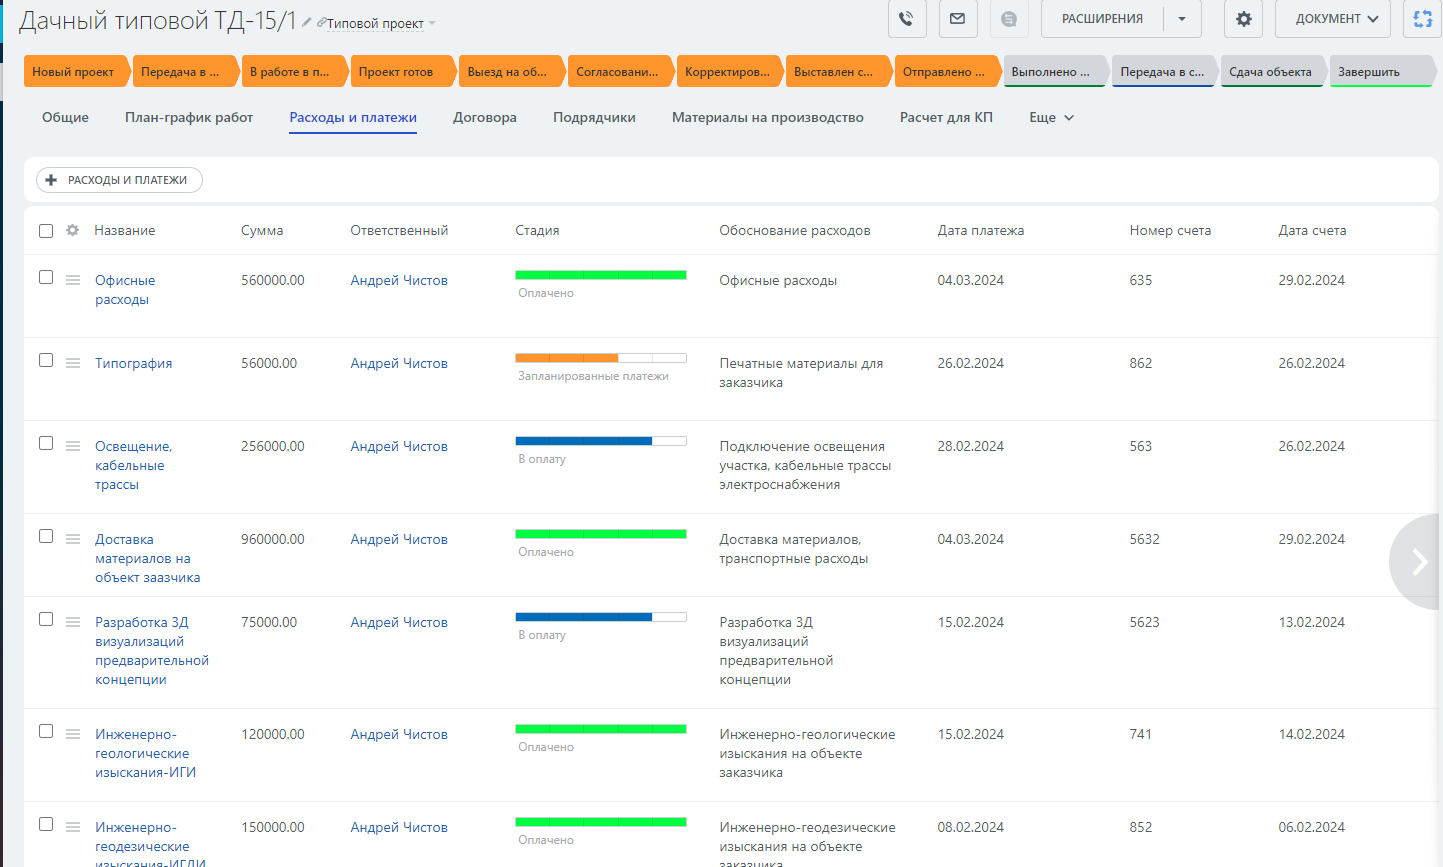Click the fullscreen expand icon

point(1422,19)
